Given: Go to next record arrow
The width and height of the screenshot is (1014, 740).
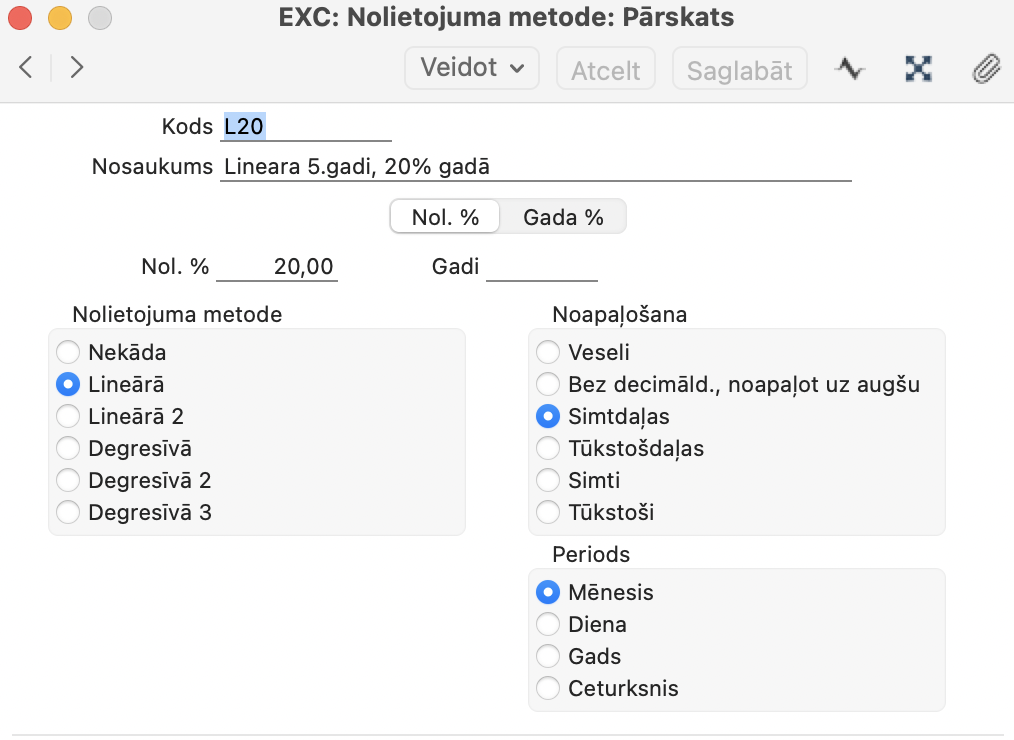Looking at the screenshot, I should click(77, 68).
